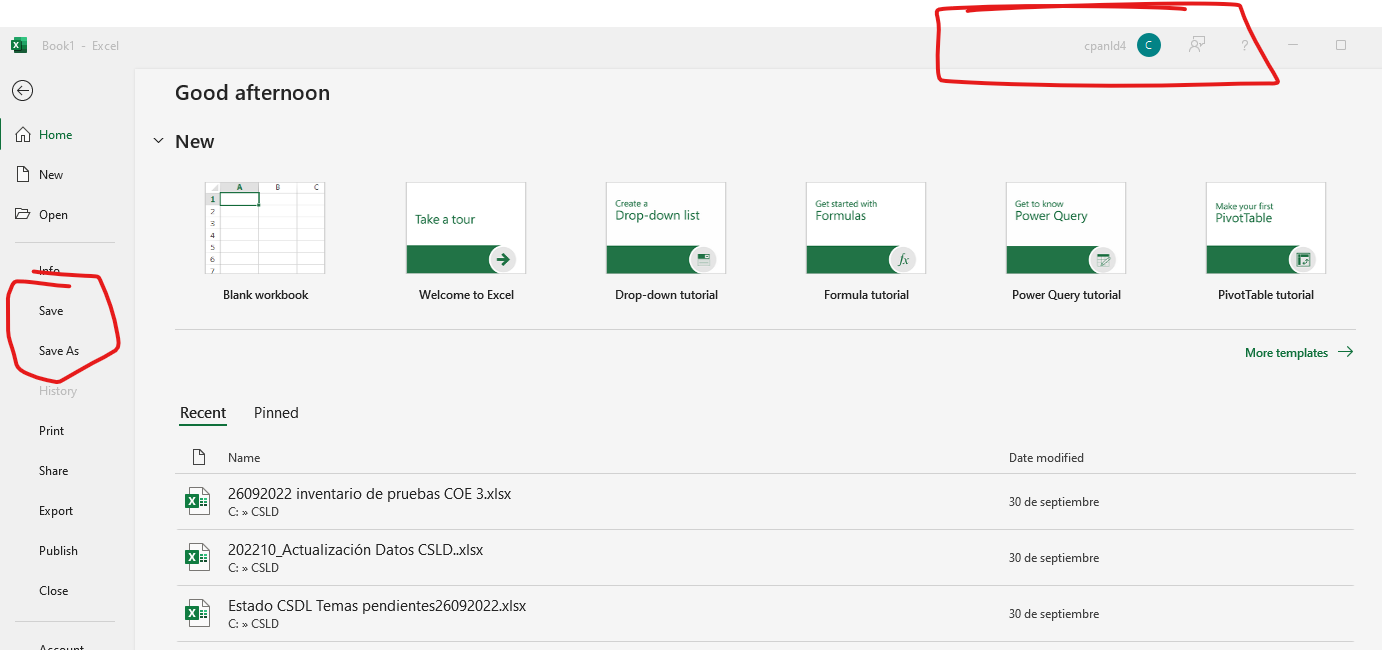Click the list icon on Drop-down template
The image size is (1382, 650).
[x=703, y=259]
